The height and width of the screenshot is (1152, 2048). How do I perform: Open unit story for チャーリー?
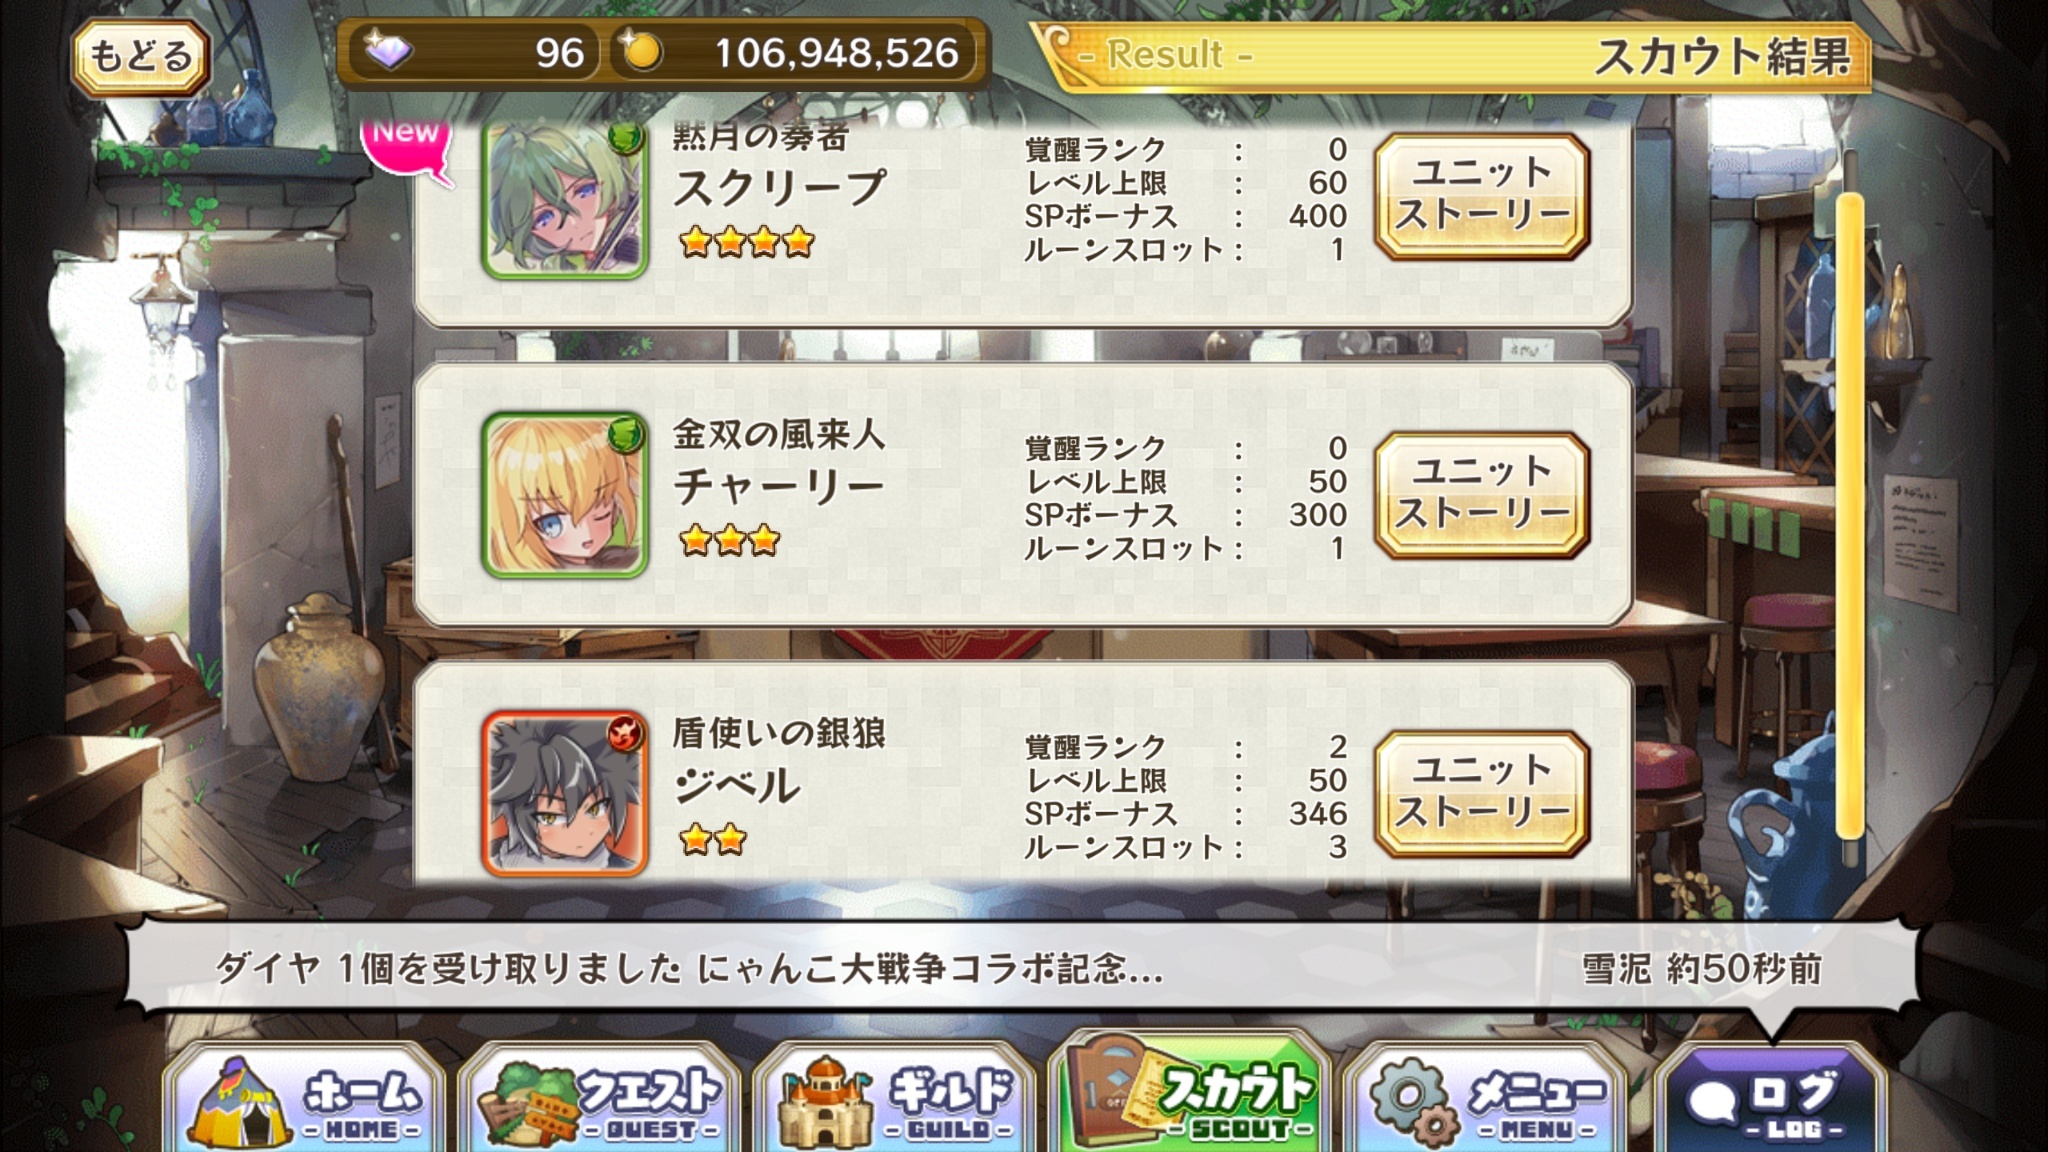(1482, 495)
